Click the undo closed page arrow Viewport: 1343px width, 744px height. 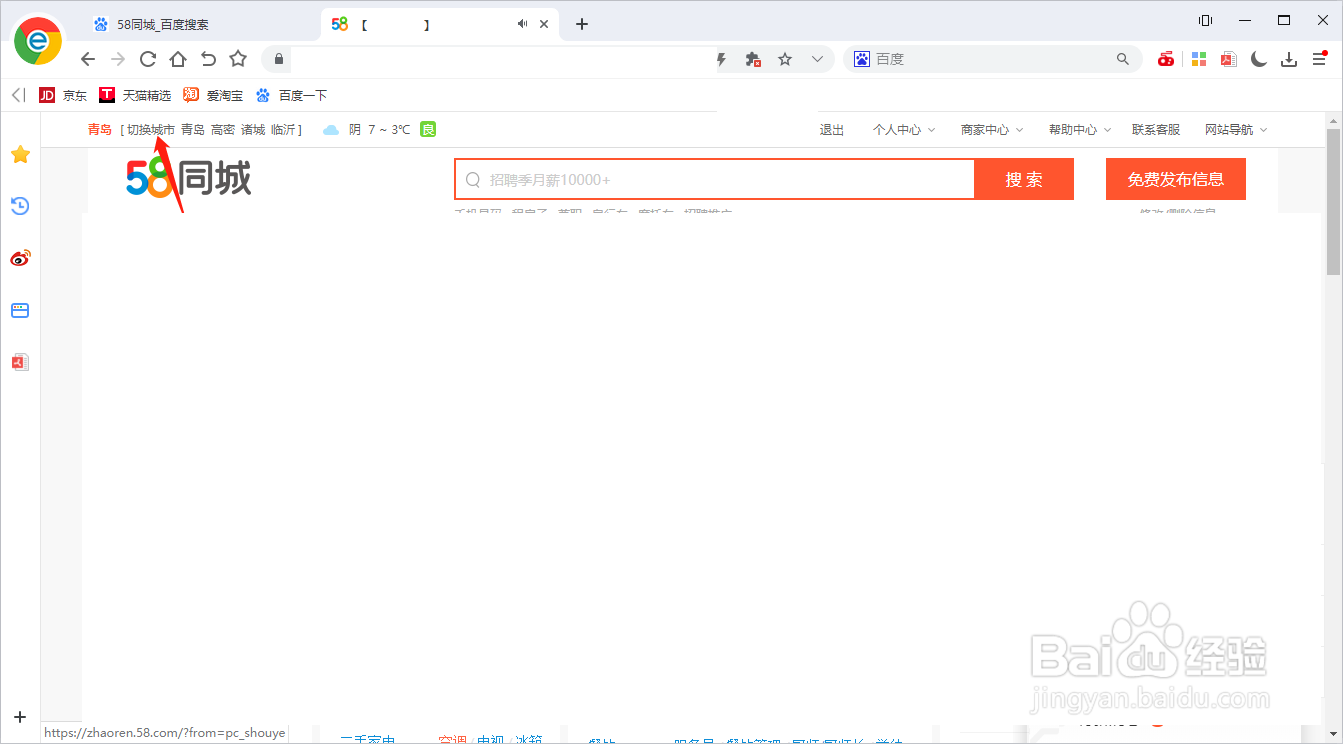208,59
